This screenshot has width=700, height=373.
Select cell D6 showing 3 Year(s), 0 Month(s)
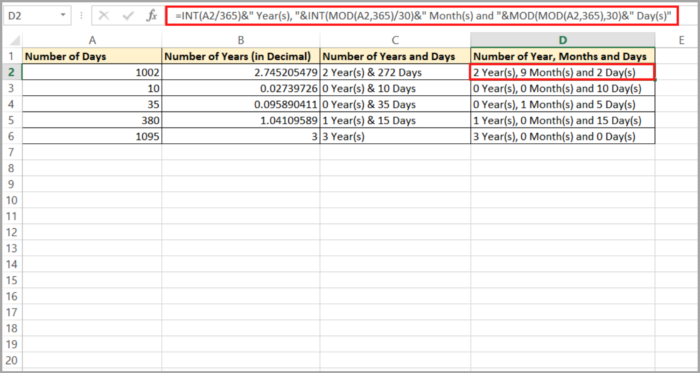coord(563,137)
